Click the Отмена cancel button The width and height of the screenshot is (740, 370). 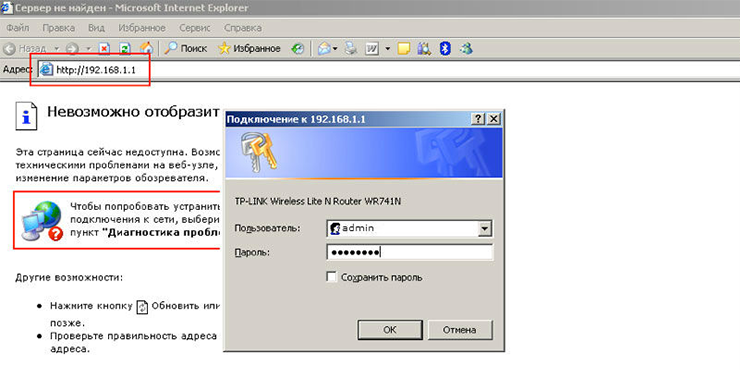coord(459,330)
